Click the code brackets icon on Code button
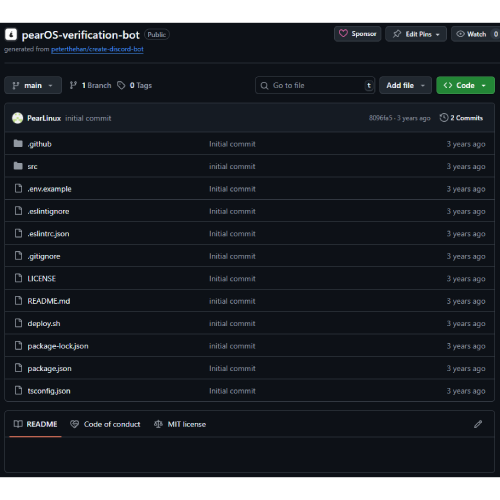The height and width of the screenshot is (500, 500). coord(448,85)
